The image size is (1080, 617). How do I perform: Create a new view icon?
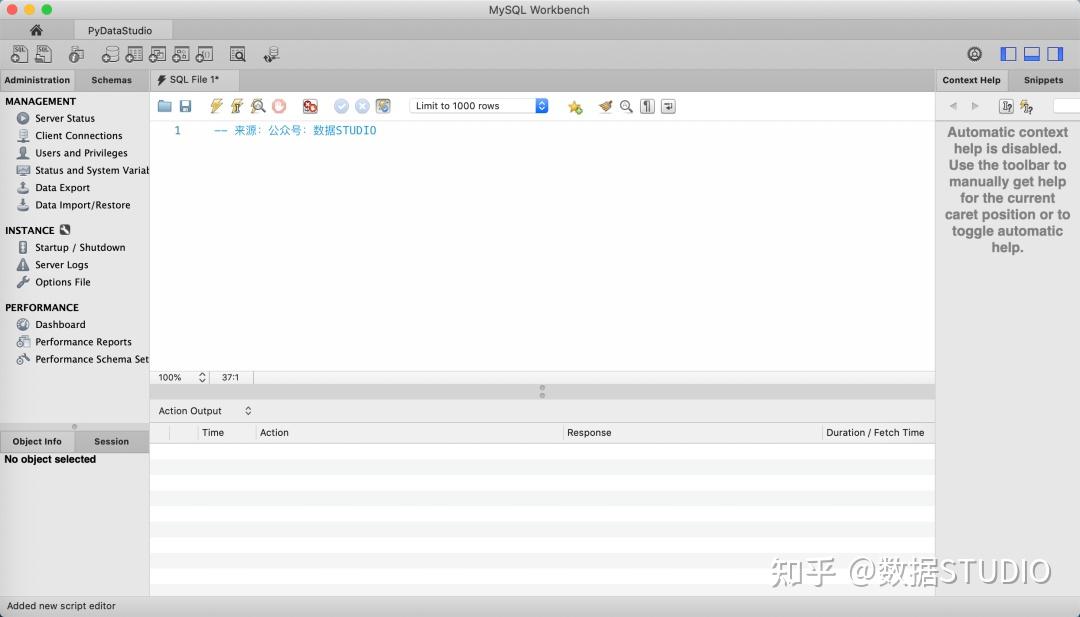click(x=157, y=54)
